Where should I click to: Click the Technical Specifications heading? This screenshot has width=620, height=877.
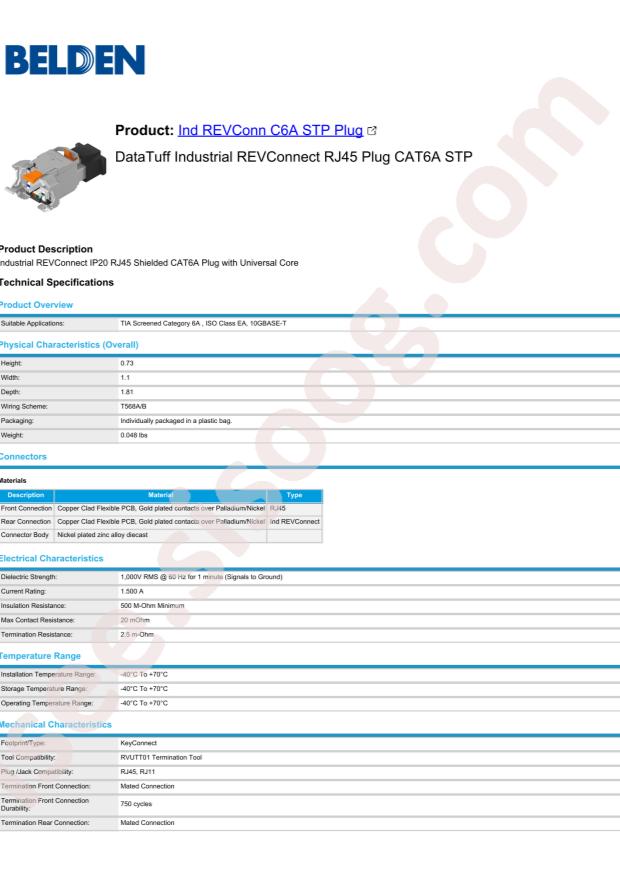[x=56, y=282]
